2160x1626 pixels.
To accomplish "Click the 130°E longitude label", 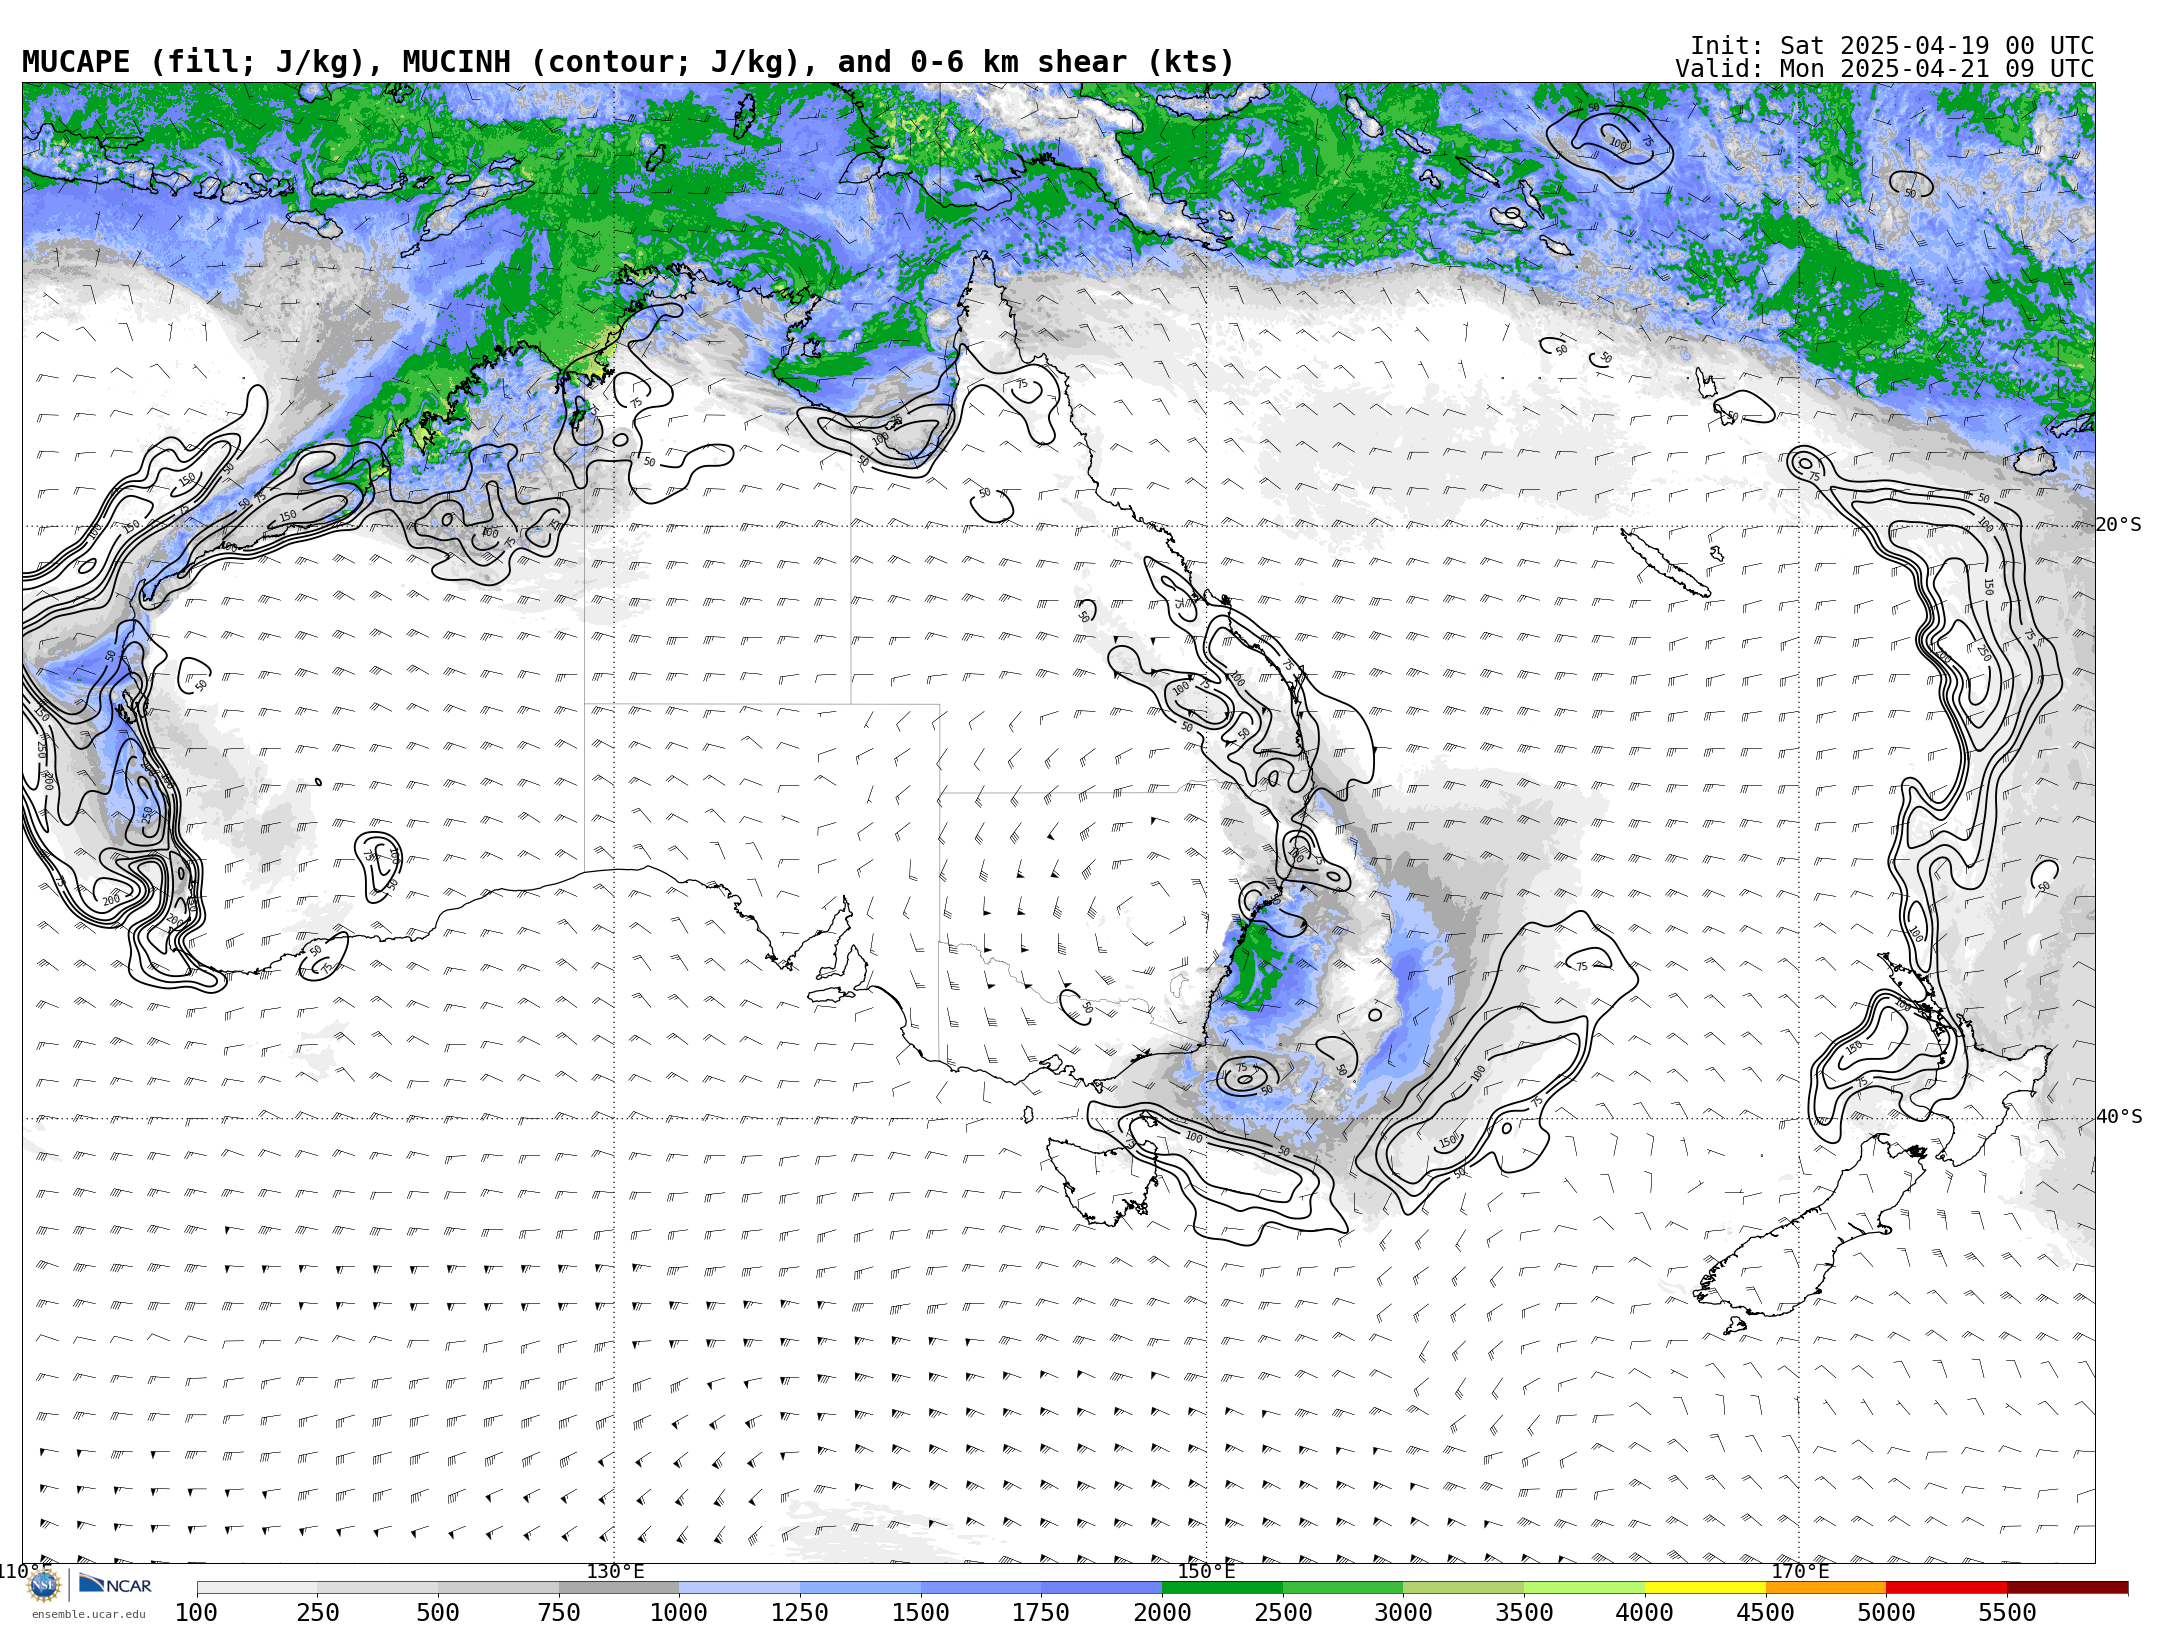I will [615, 1571].
